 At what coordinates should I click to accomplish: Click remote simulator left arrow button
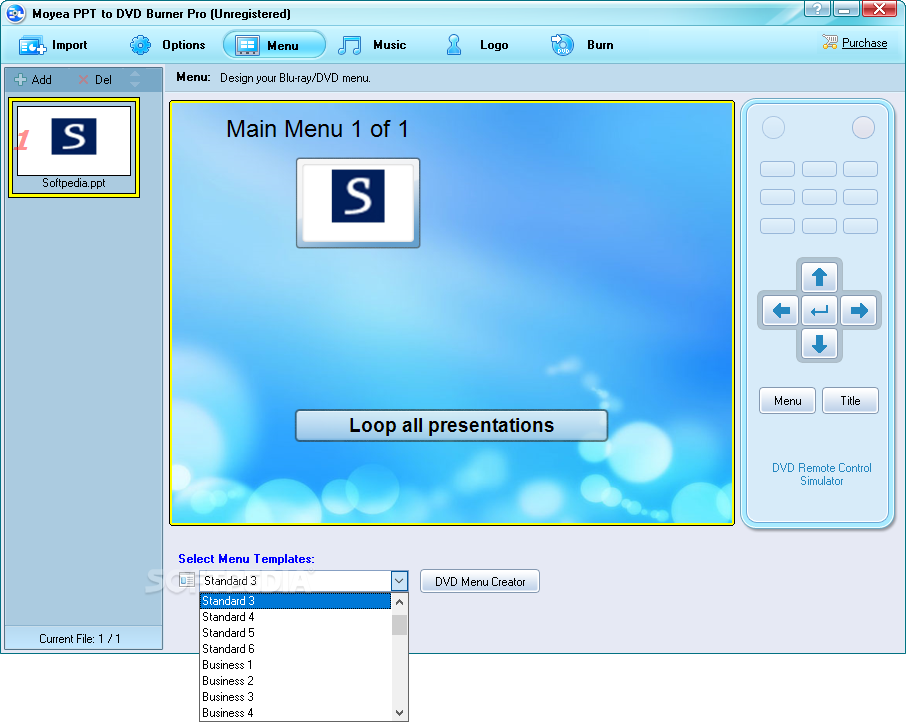[781, 311]
